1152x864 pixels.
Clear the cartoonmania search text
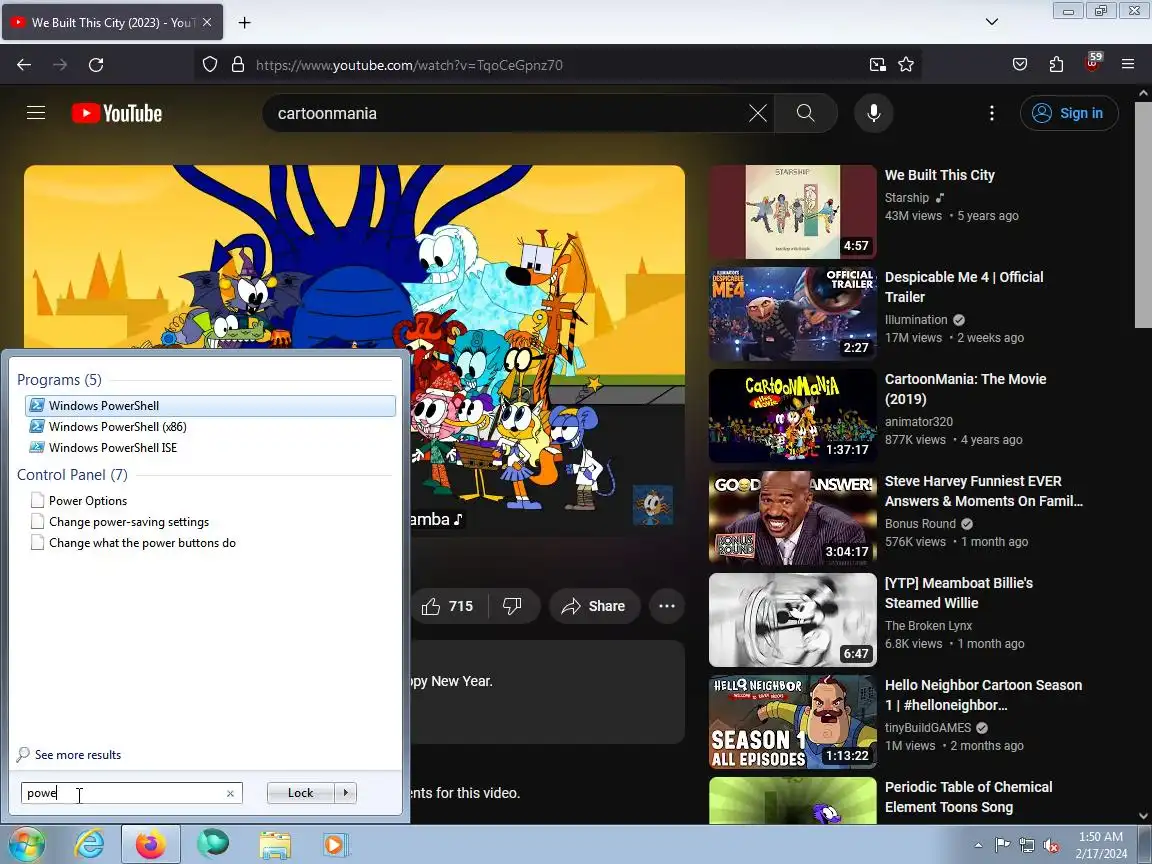[x=757, y=113]
